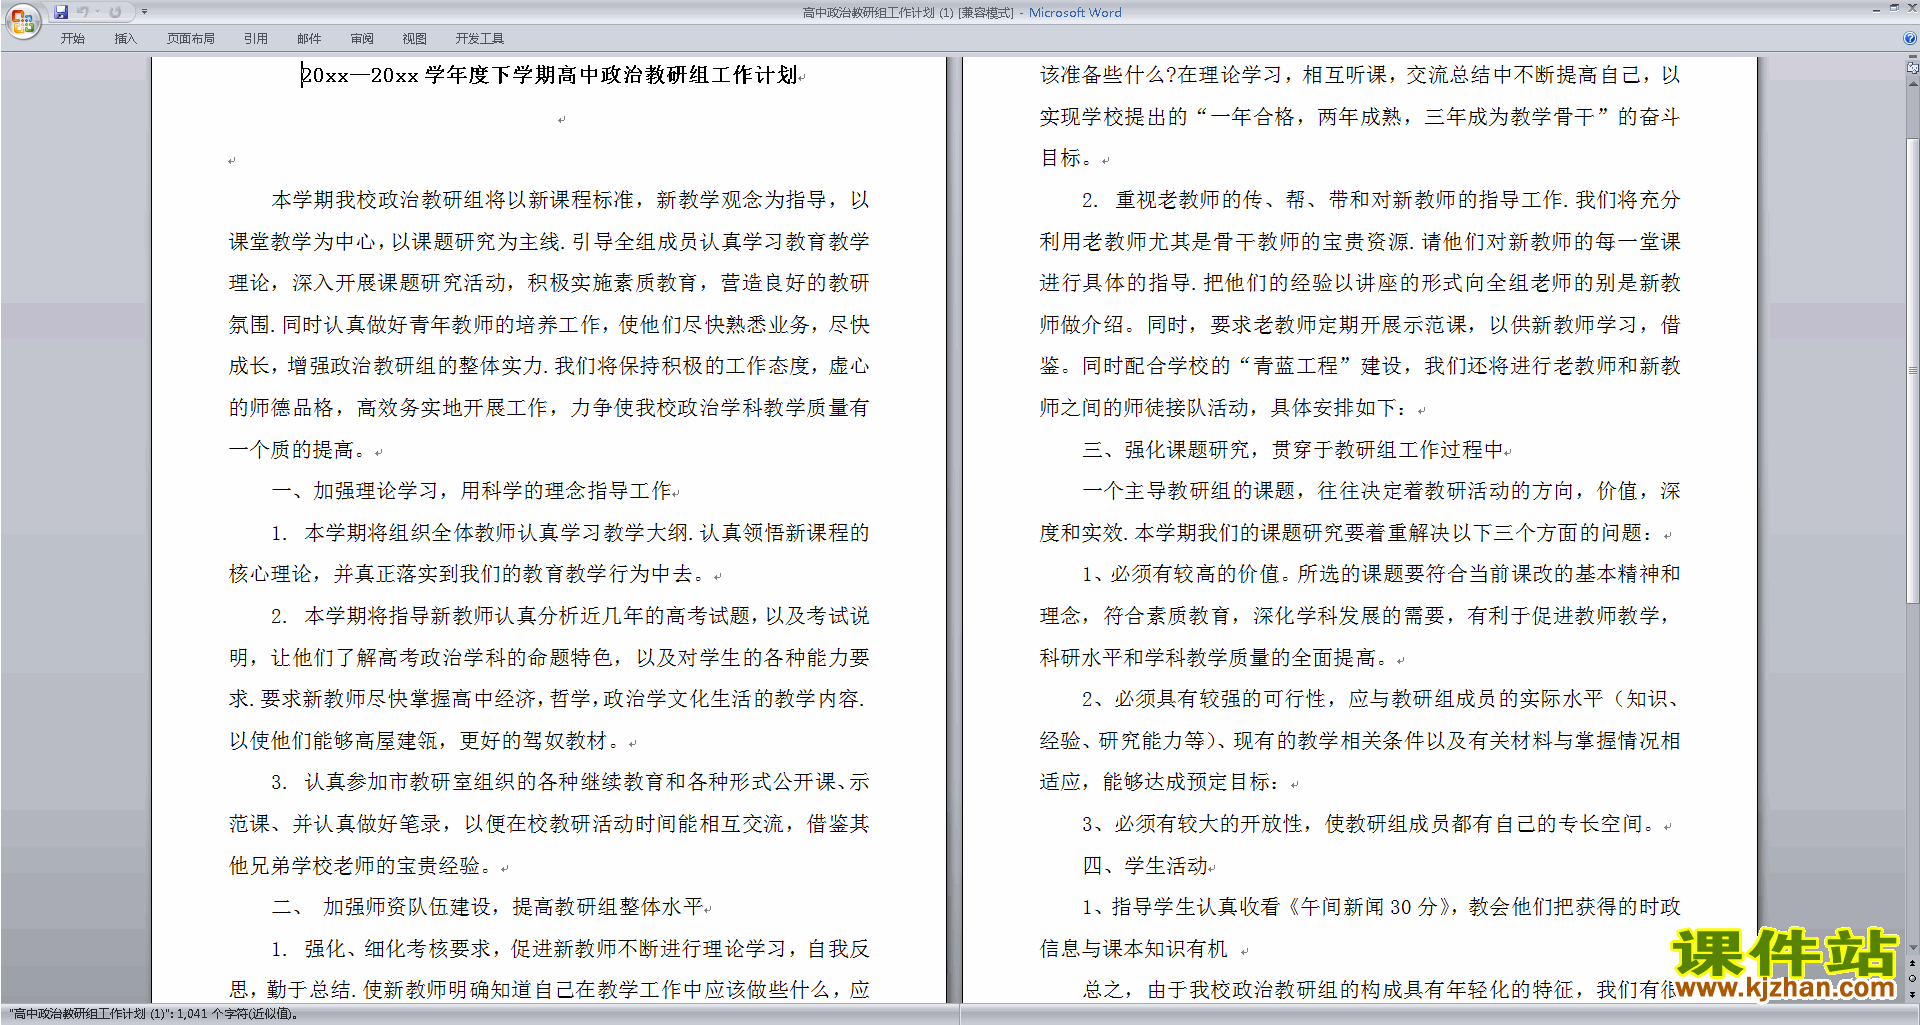
Task: Click the line beginning 本学期我校政治教研组
Action: pyautogui.click(x=570, y=200)
